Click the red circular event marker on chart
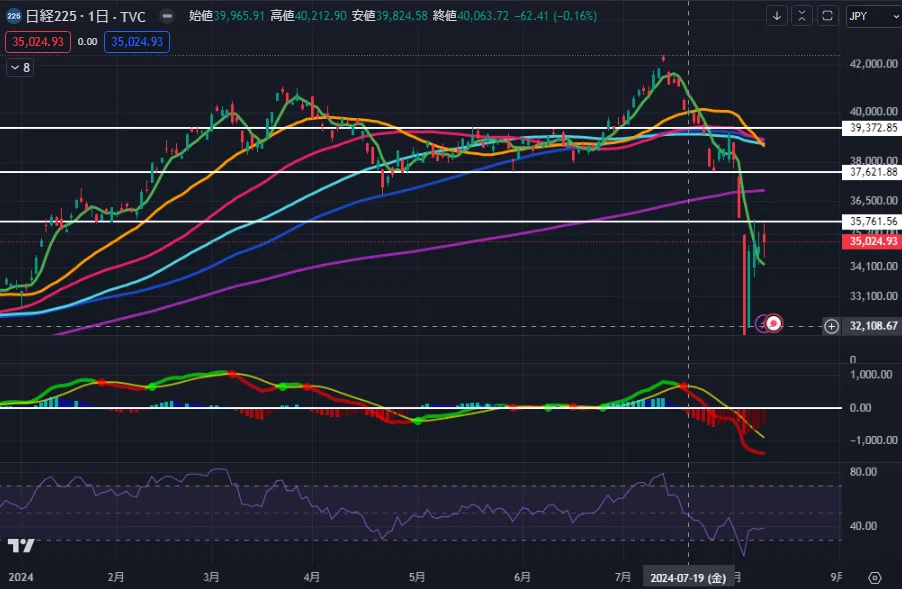This screenshot has height=589, width=902. click(774, 323)
